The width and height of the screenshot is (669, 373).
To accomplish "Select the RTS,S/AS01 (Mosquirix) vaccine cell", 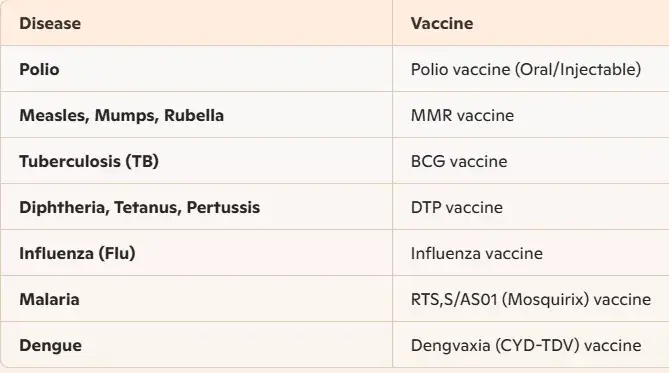I will [531, 299].
